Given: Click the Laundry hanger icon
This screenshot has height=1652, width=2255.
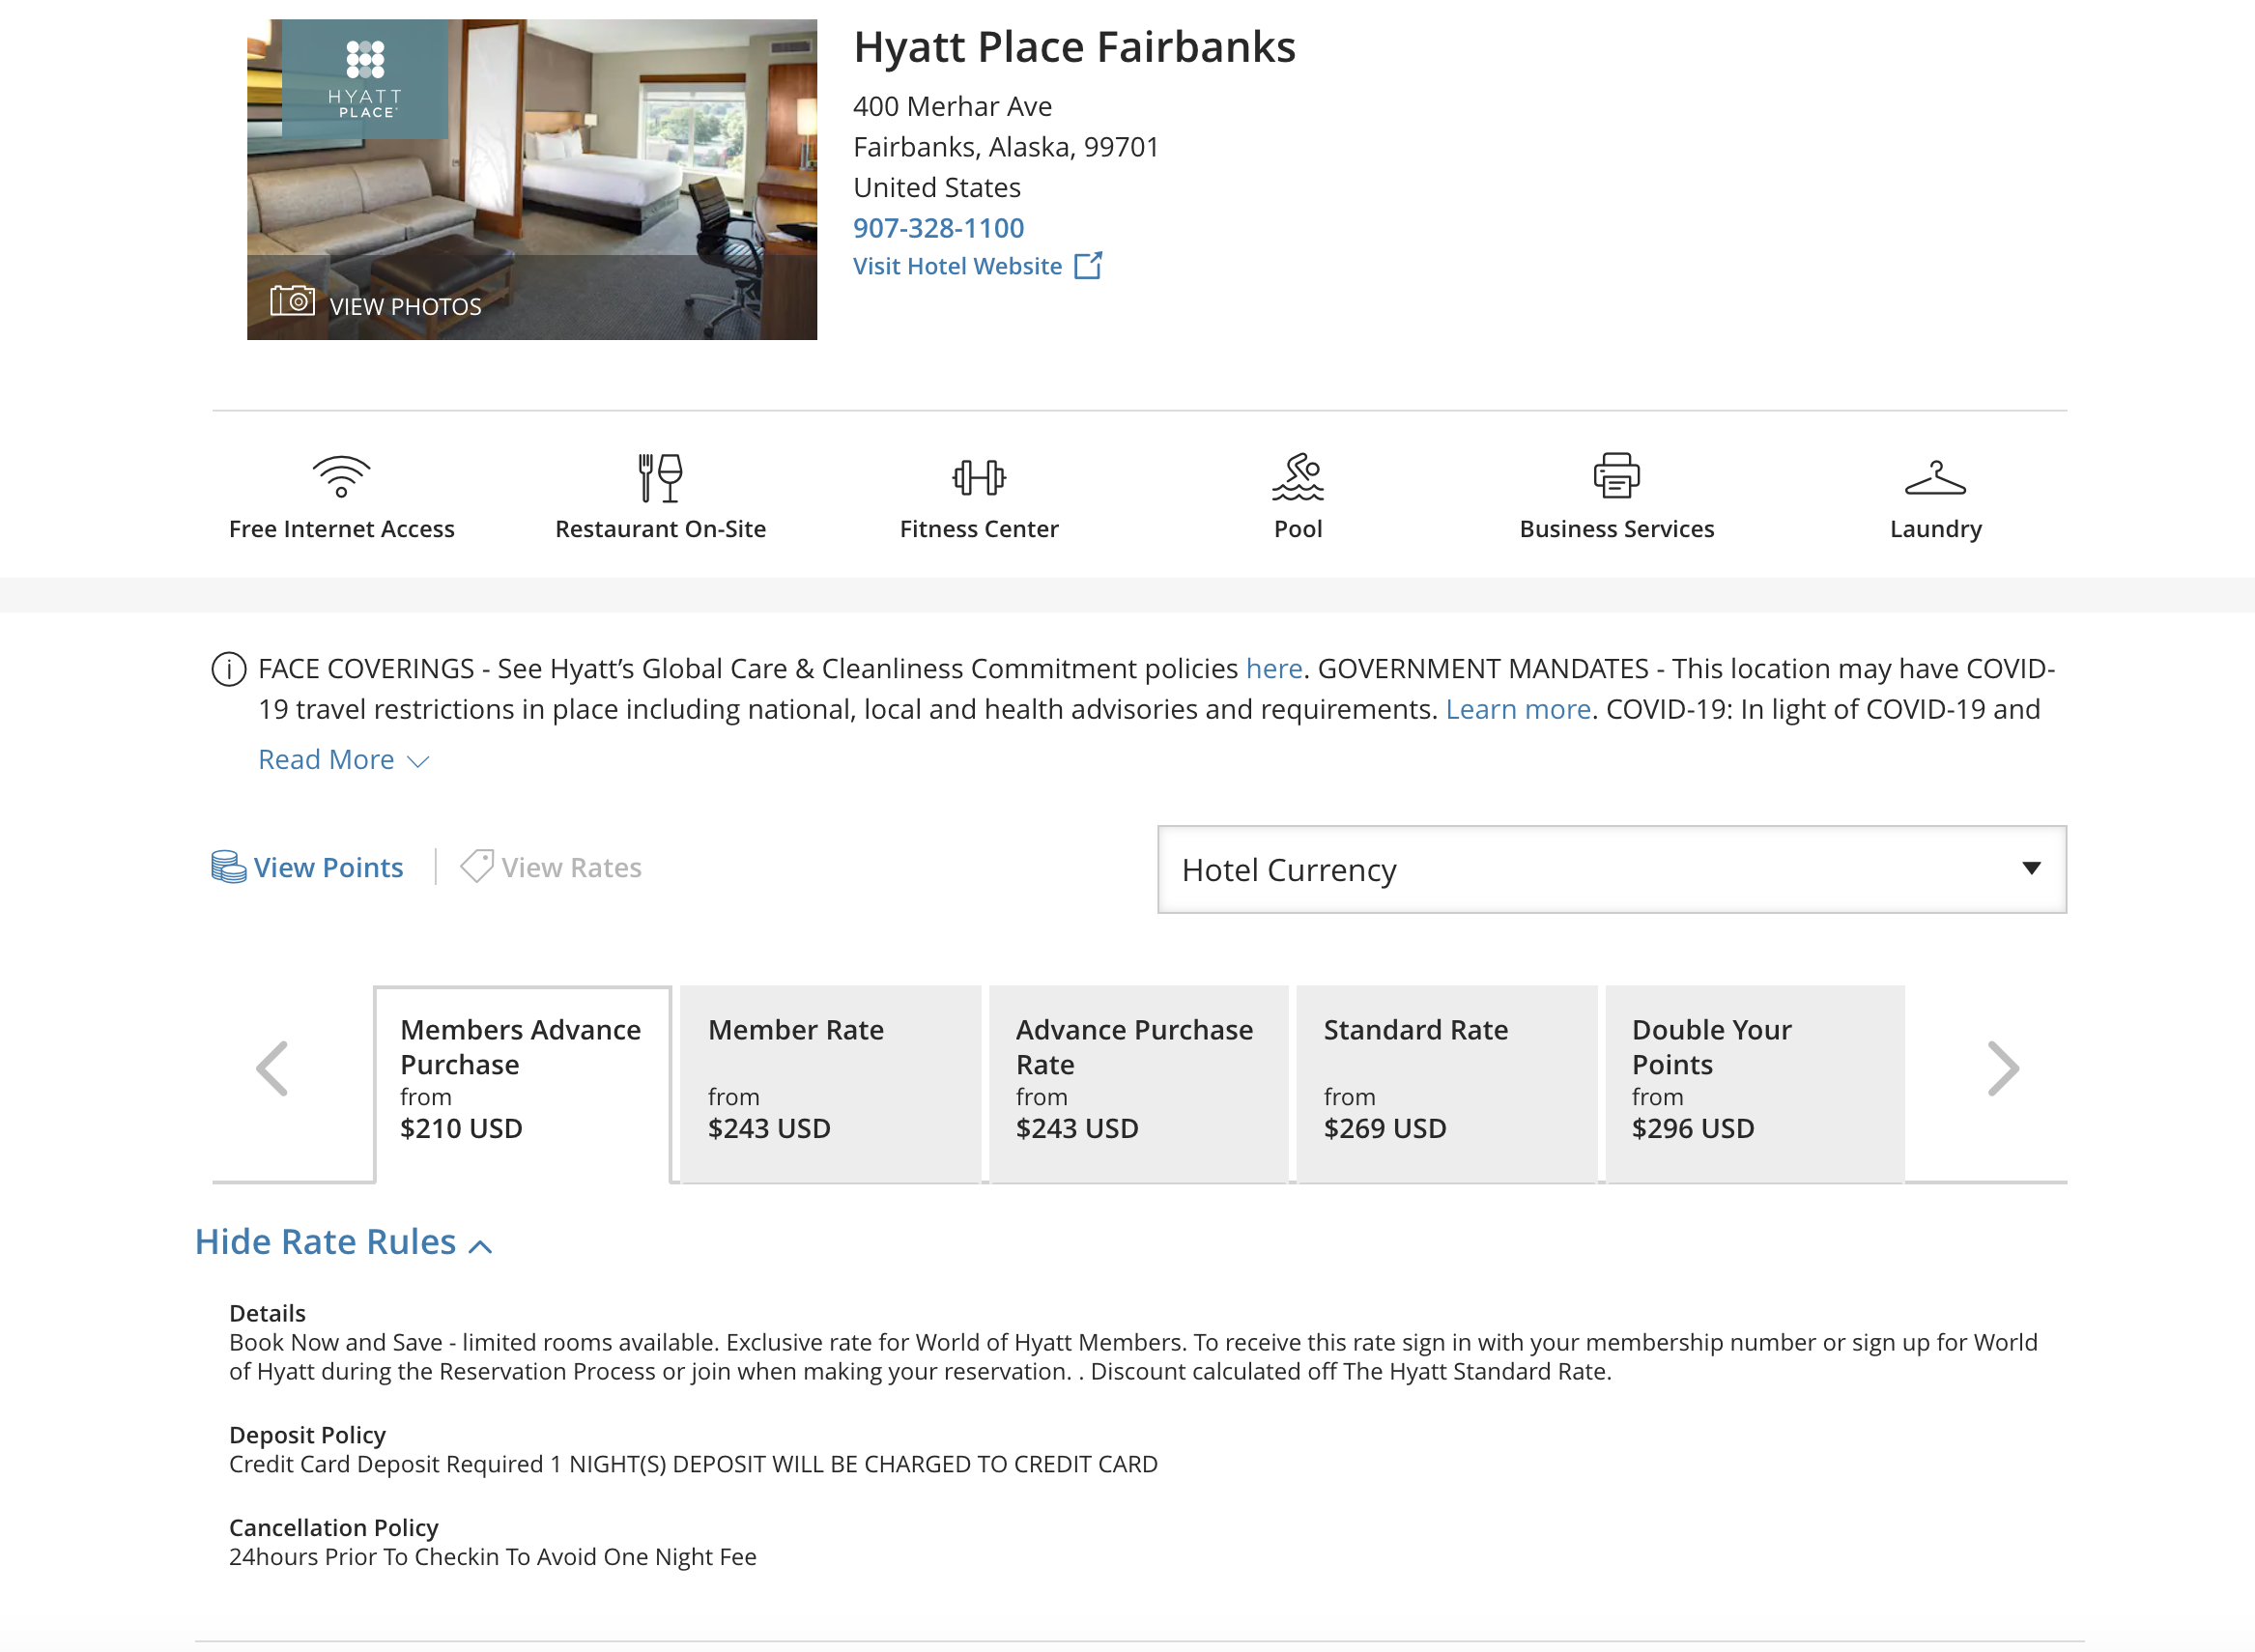Looking at the screenshot, I should click(x=1935, y=478).
